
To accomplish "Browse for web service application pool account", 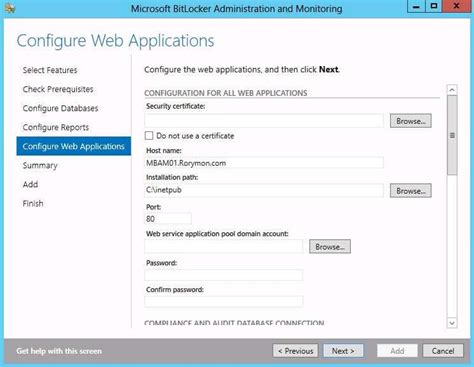I will pyautogui.click(x=330, y=247).
